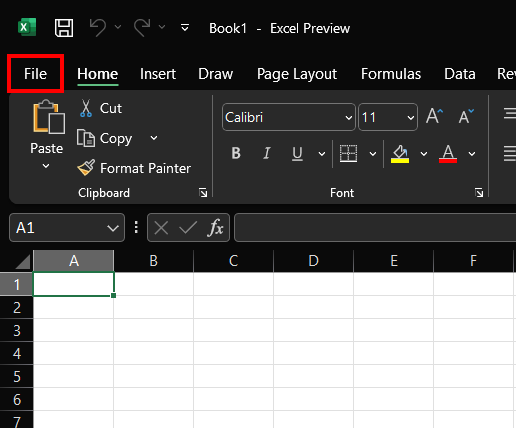Open the font color palette arrow

(472, 154)
